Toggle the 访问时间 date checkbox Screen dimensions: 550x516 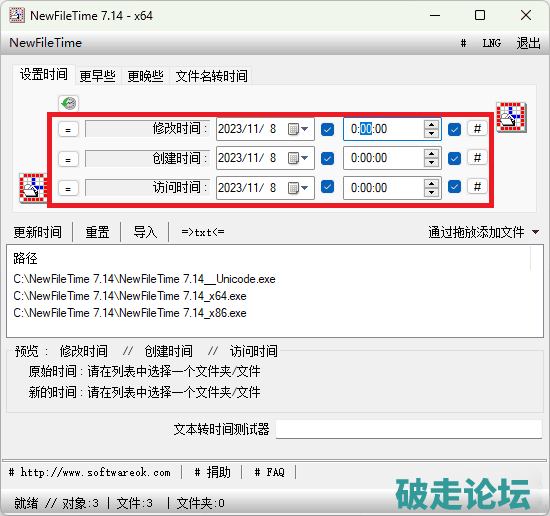pos(327,187)
